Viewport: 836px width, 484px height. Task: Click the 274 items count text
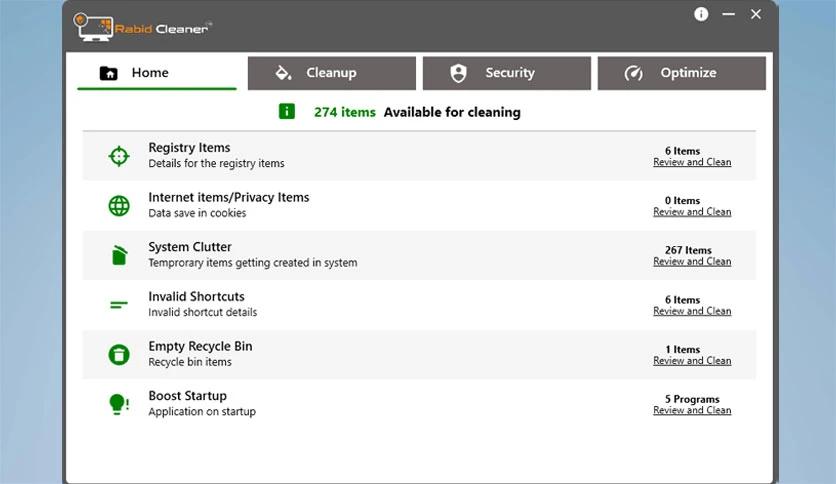(344, 112)
